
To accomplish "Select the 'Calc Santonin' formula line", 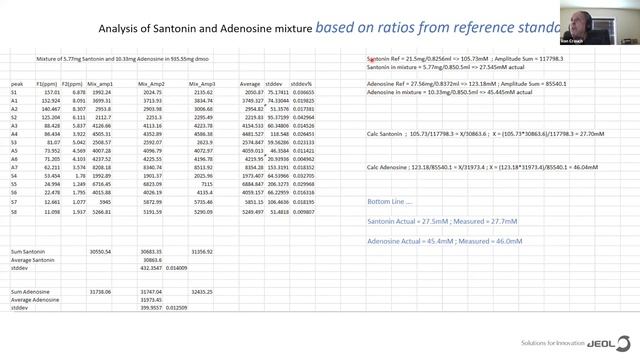I will (x=485, y=134).
